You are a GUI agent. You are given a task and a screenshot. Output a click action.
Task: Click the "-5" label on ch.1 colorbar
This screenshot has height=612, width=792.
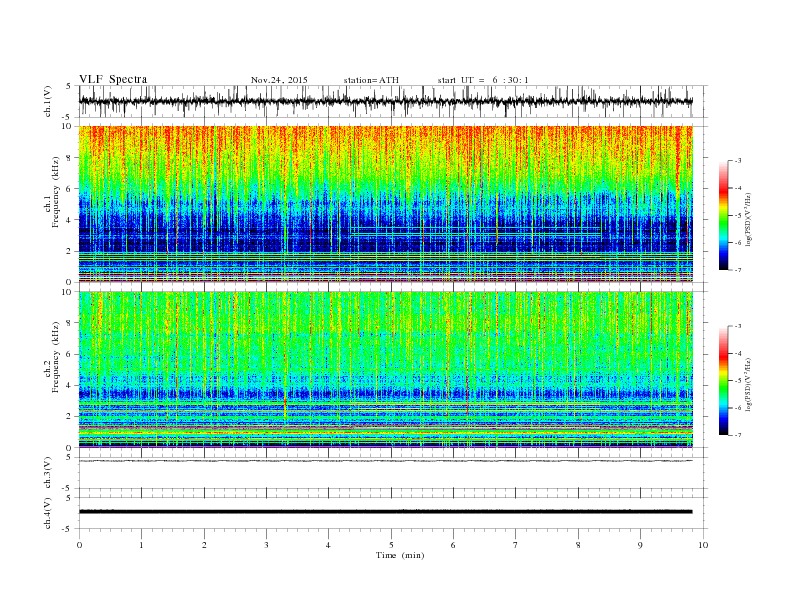coord(738,216)
